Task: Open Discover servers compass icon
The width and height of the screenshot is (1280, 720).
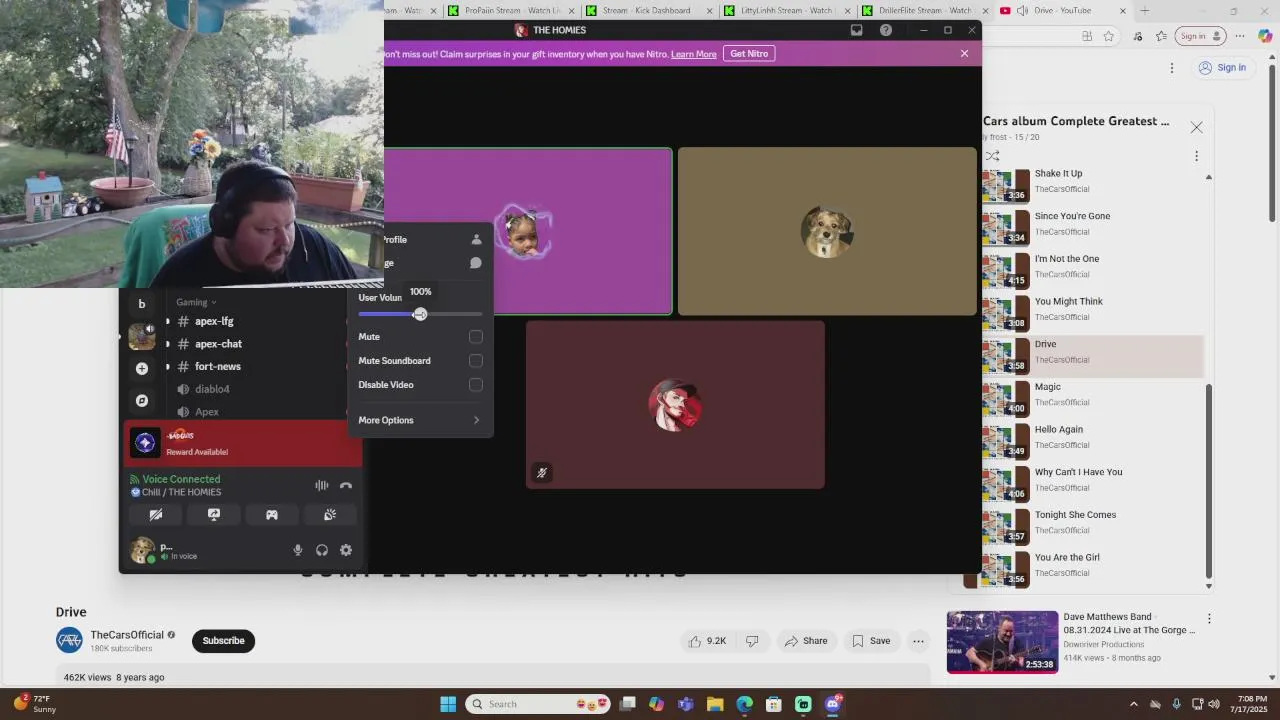Action: (x=142, y=401)
